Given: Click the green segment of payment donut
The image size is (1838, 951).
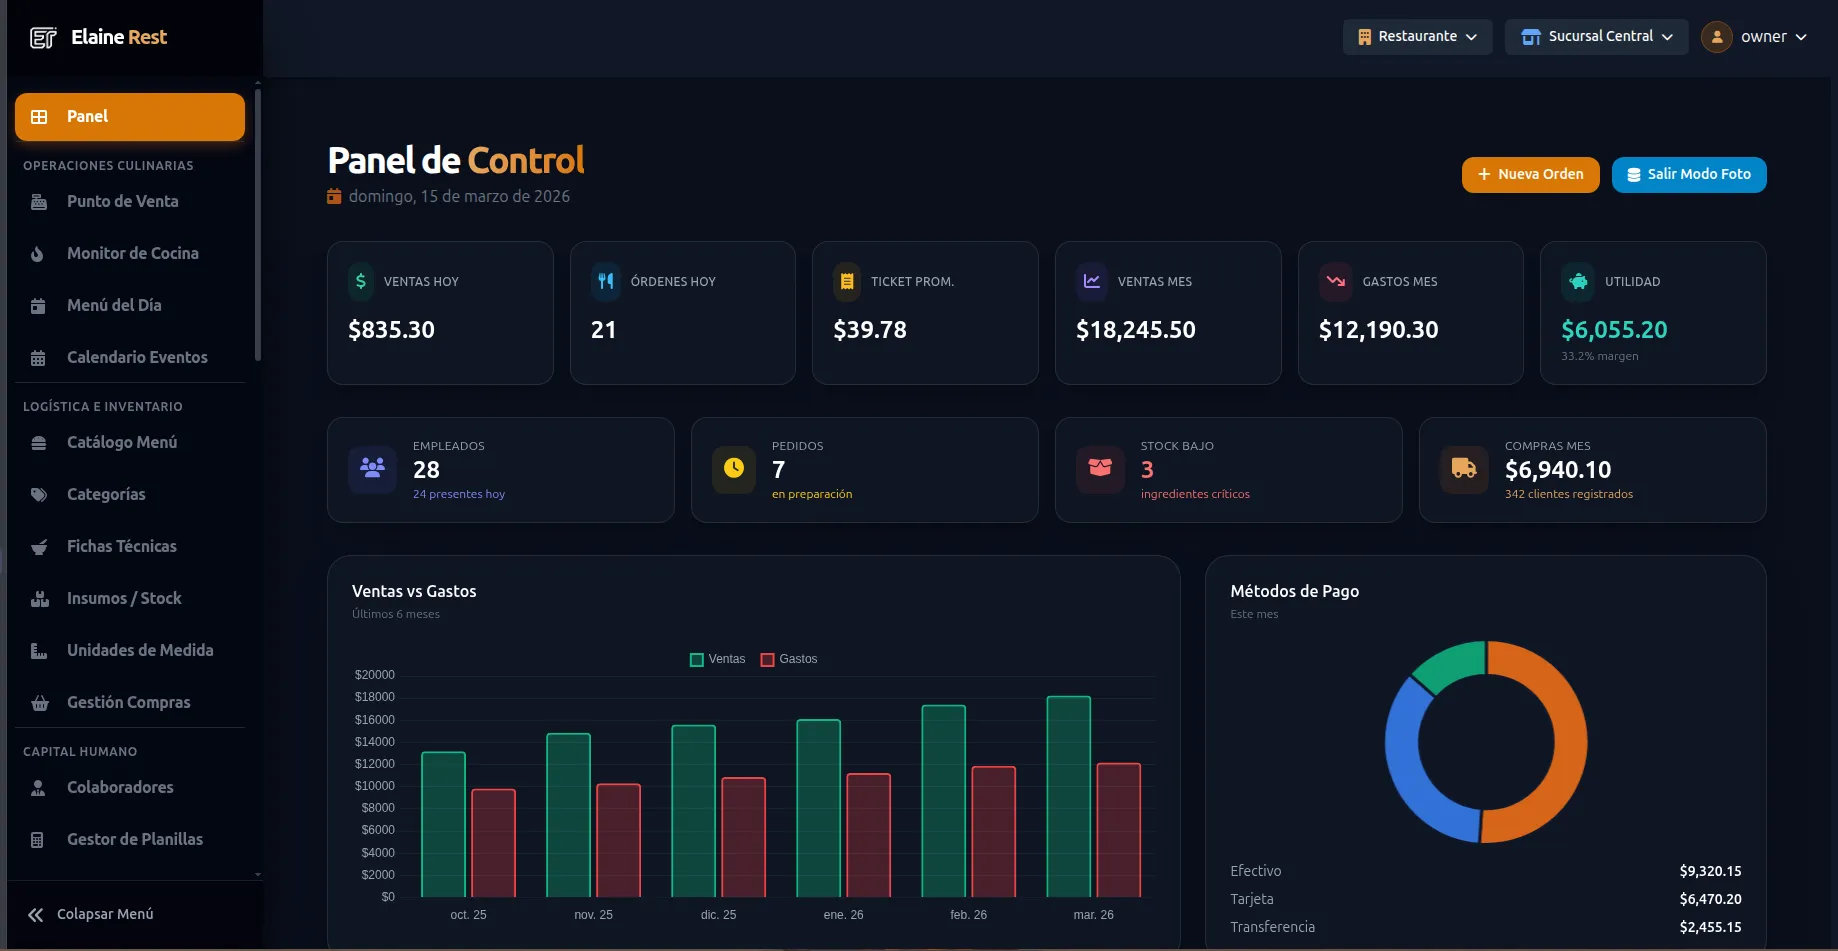Looking at the screenshot, I should [1452, 665].
